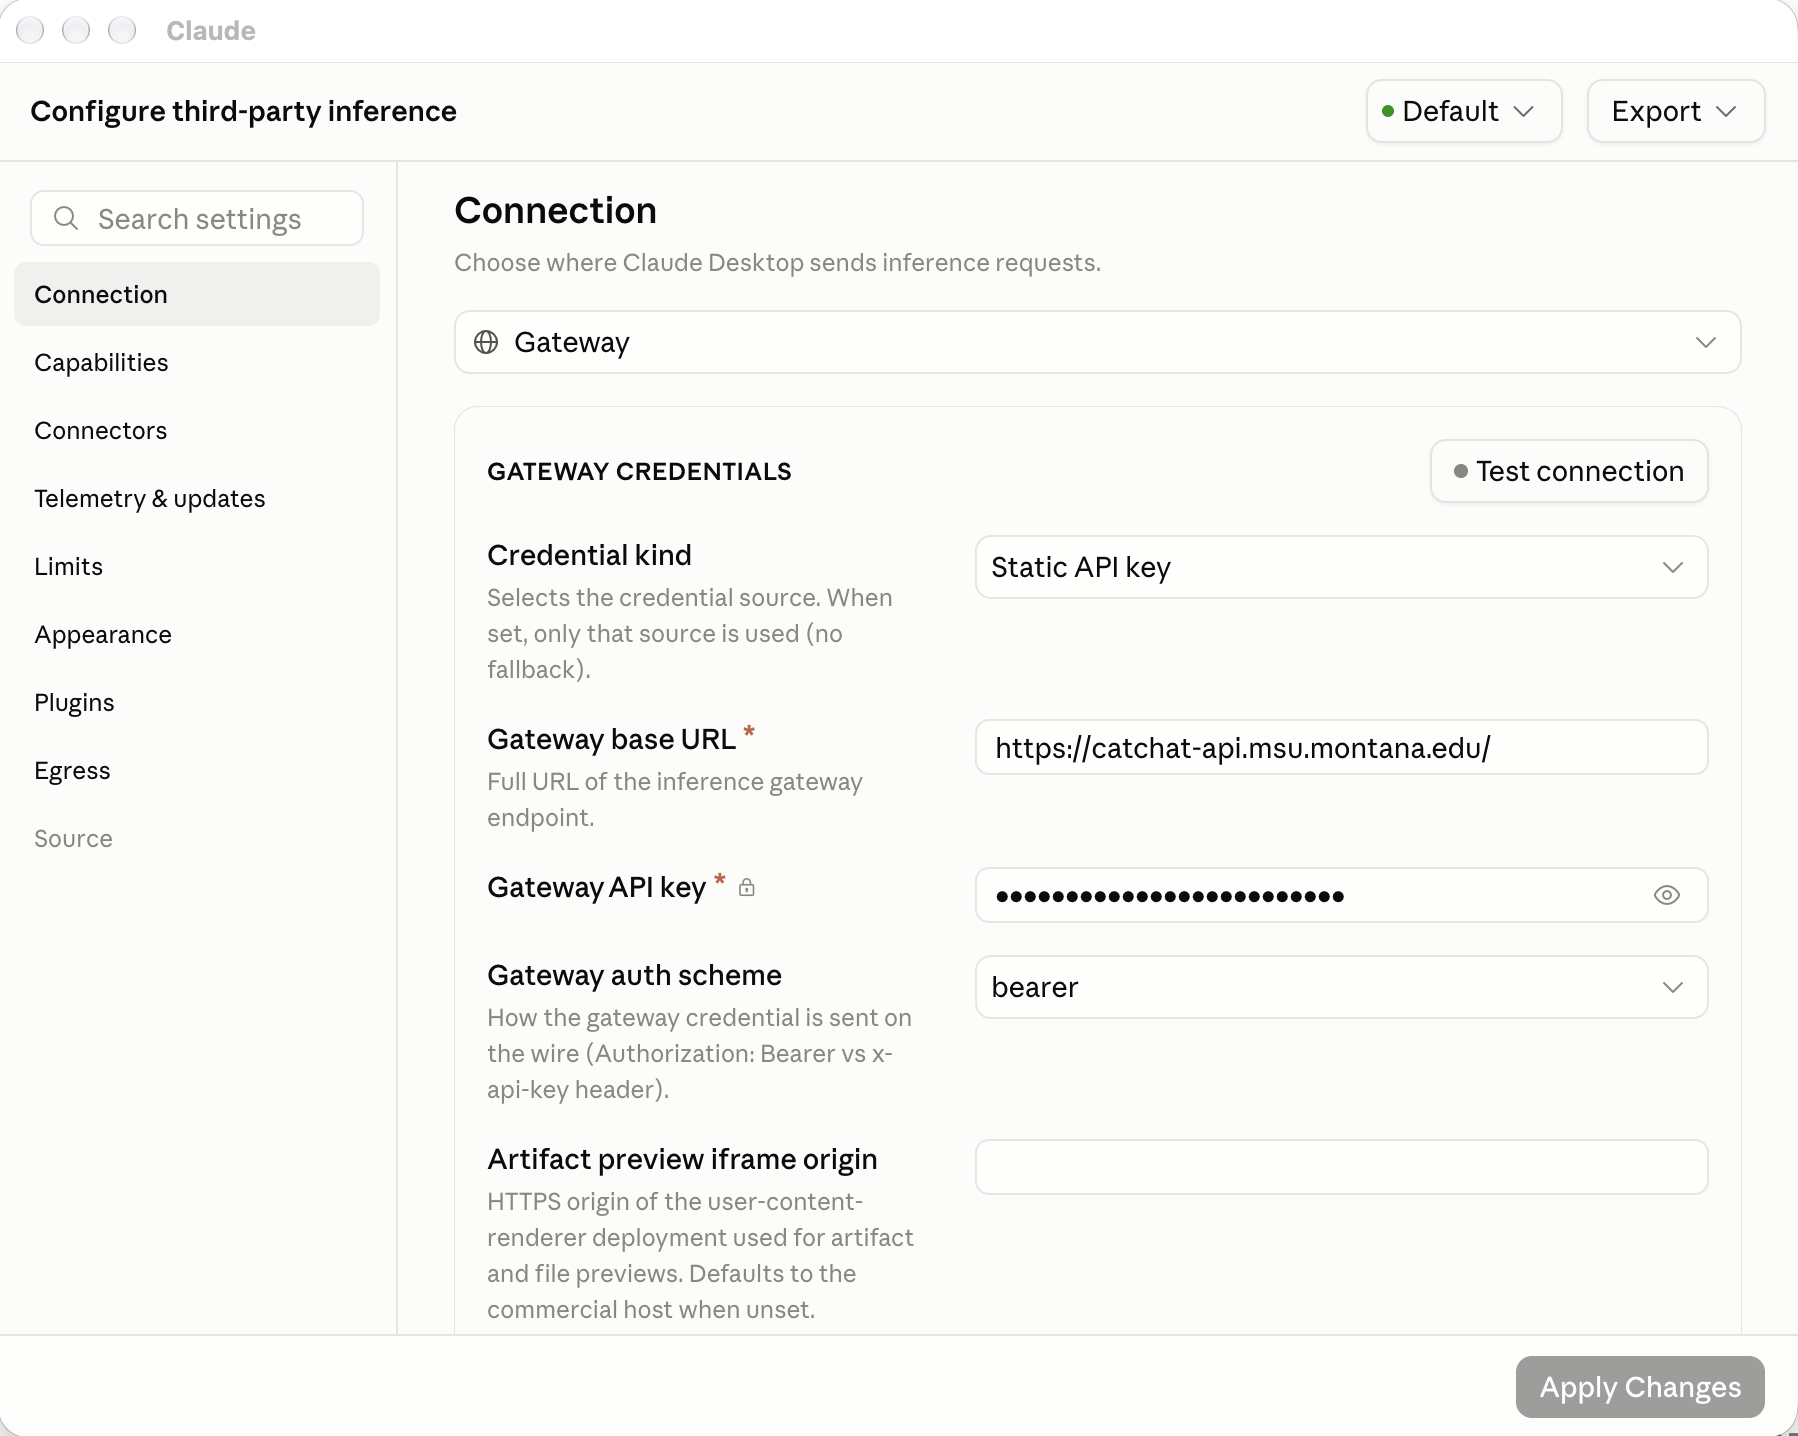
Task: Click the Apply Changes button
Action: coord(1640,1387)
